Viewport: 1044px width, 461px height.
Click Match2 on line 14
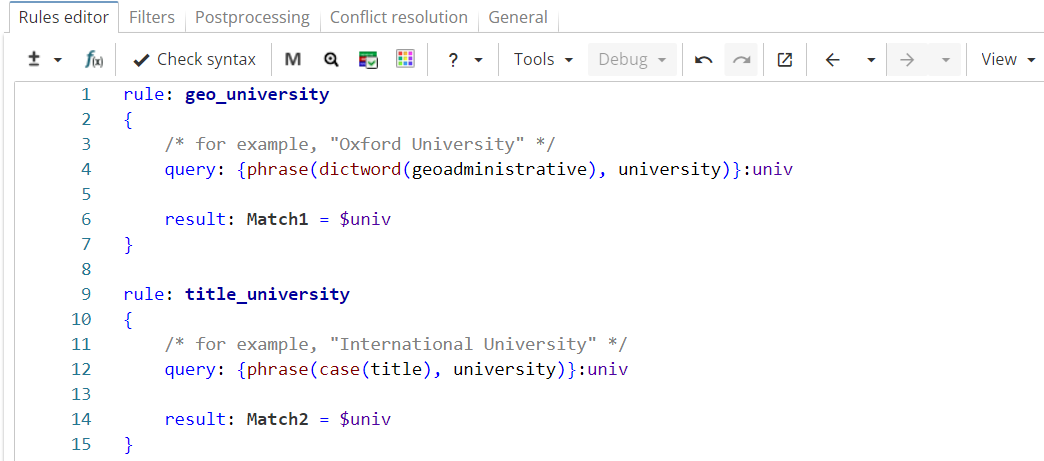click(278, 420)
